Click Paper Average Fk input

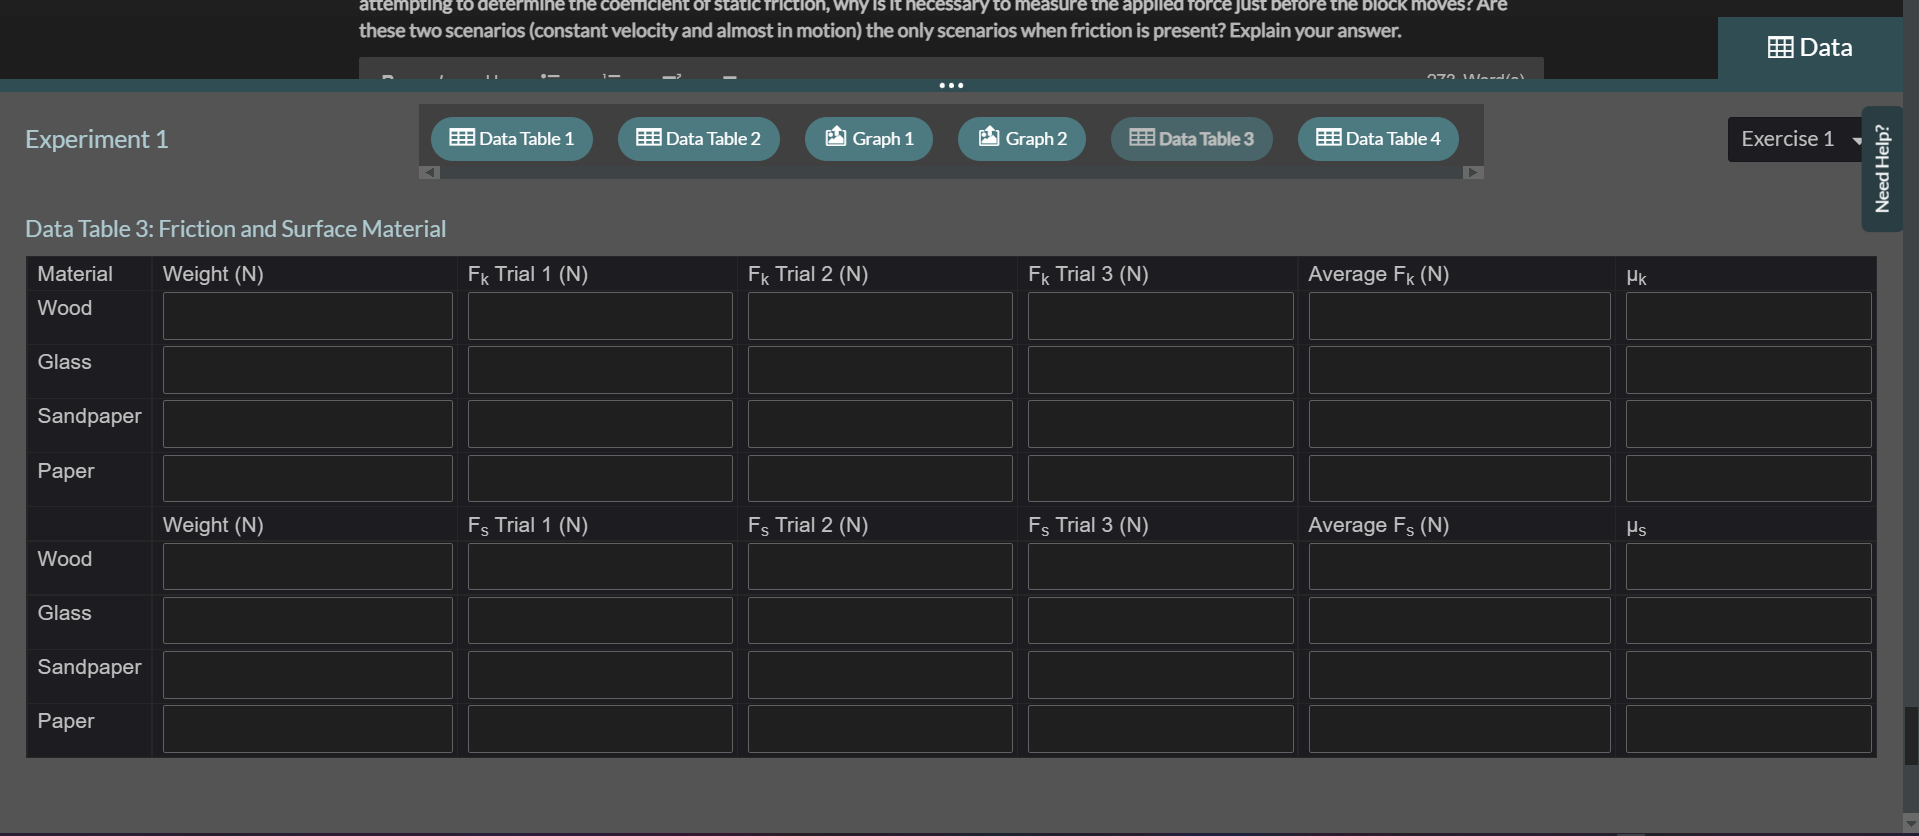[1460, 479]
